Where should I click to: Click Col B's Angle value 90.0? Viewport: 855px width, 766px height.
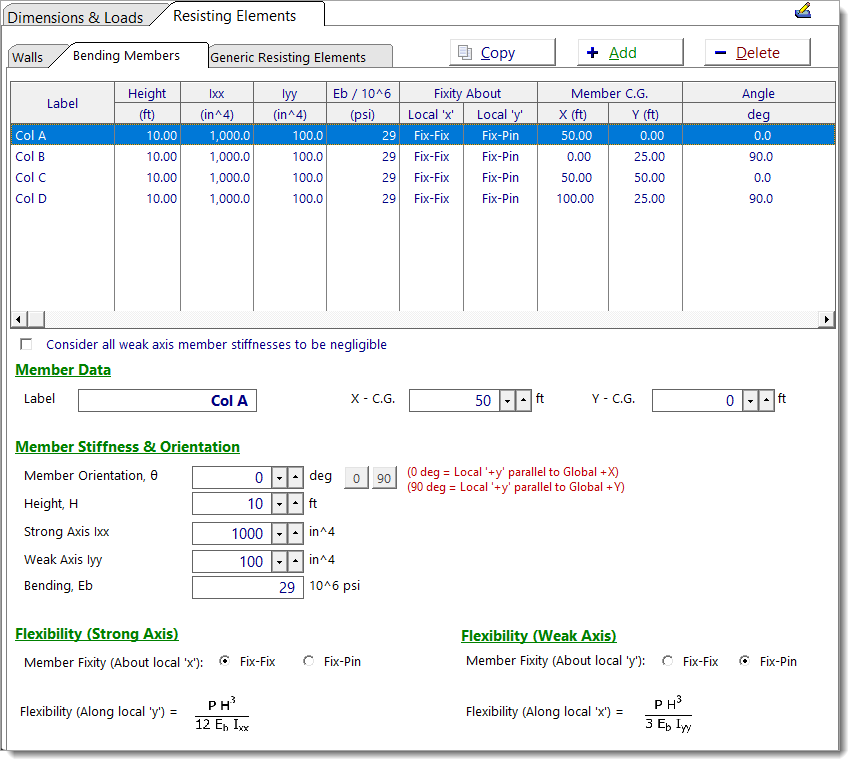(x=761, y=156)
